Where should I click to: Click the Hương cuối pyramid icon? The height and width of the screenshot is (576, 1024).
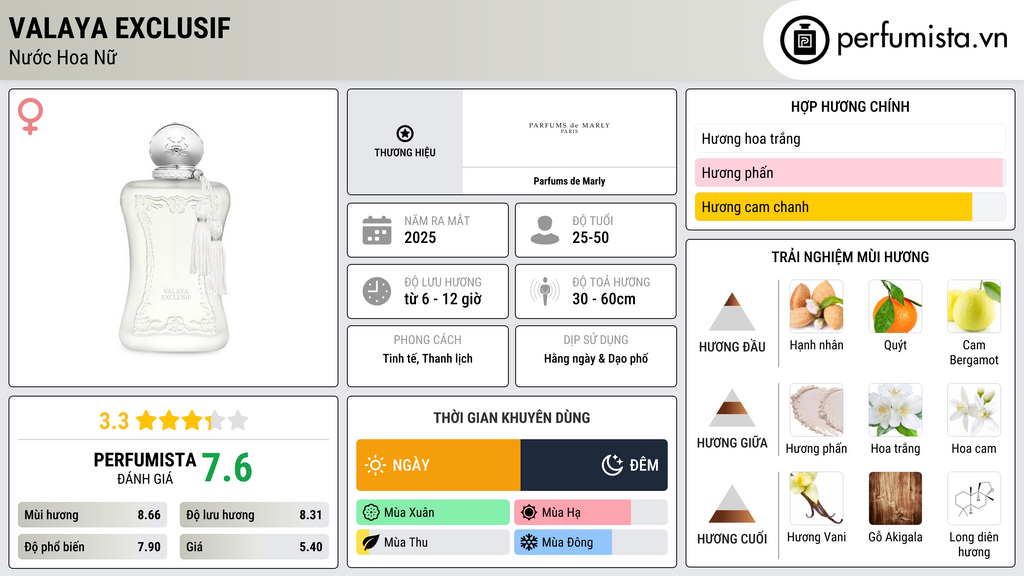(732, 504)
